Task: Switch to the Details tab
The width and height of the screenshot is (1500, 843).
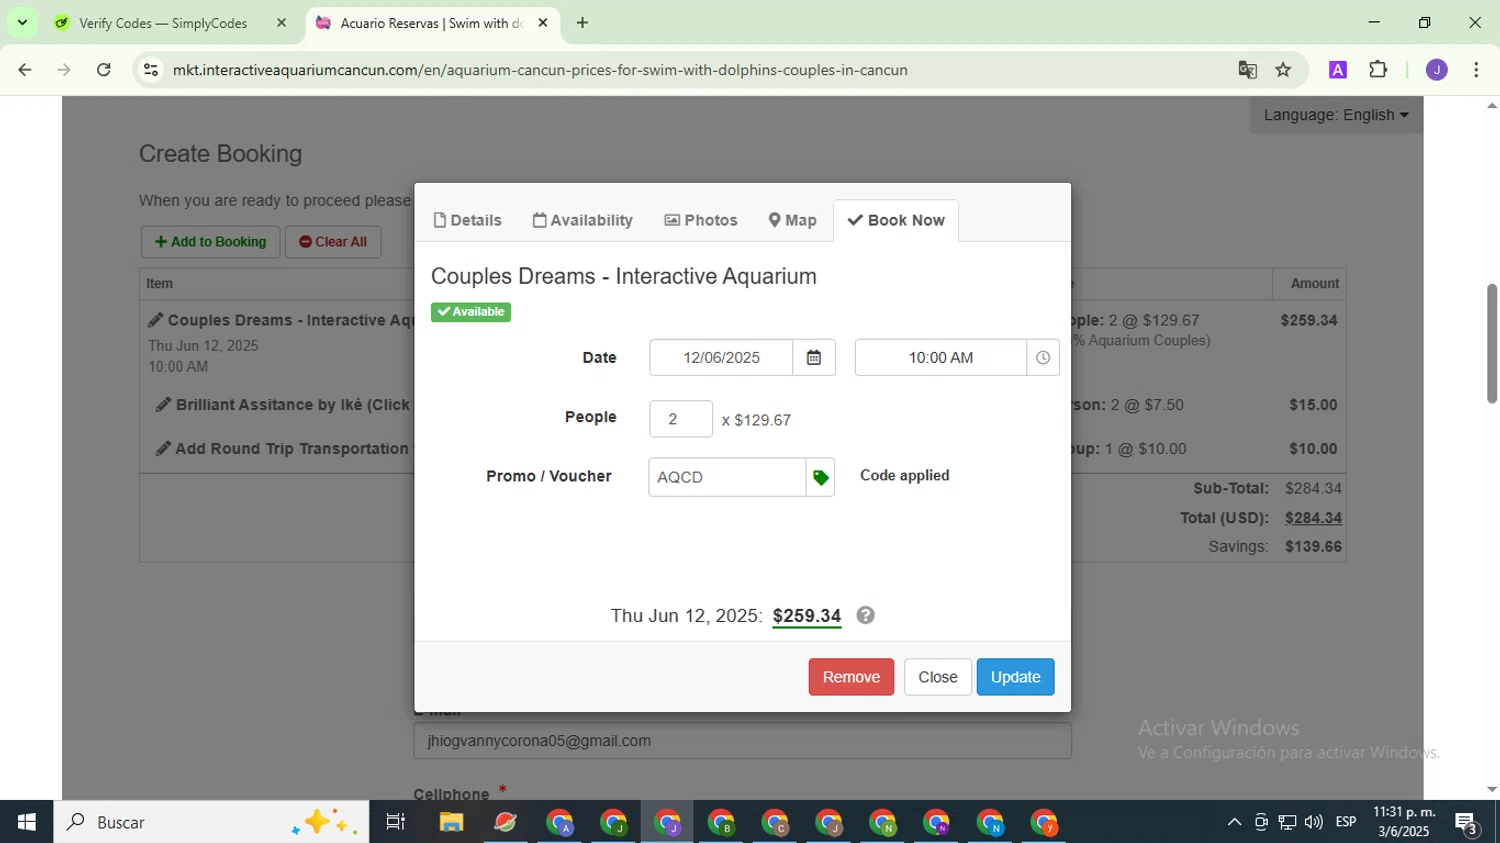Action: [467, 220]
